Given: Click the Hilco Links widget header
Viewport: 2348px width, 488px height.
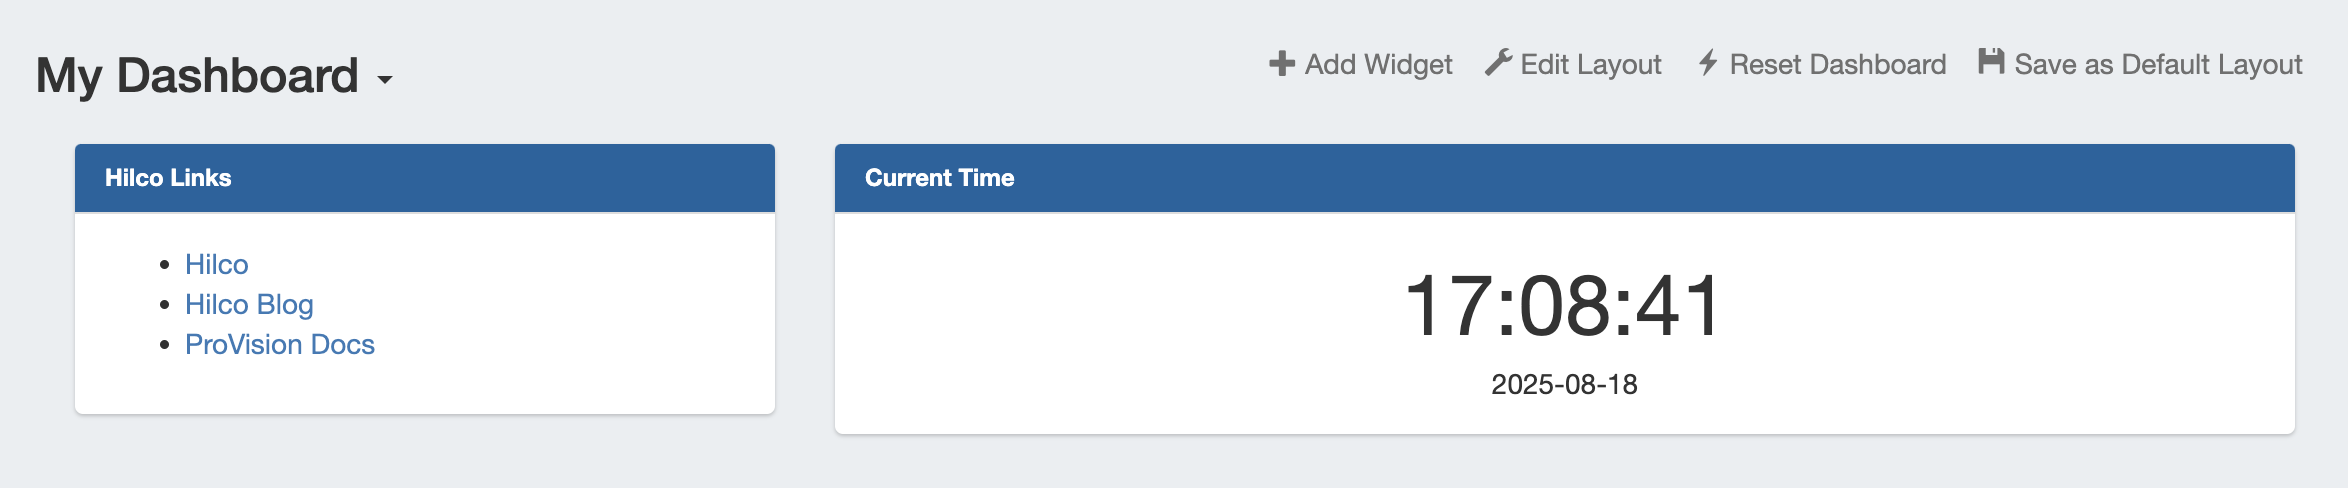Looking at the screenshot, I should point(424,178).
